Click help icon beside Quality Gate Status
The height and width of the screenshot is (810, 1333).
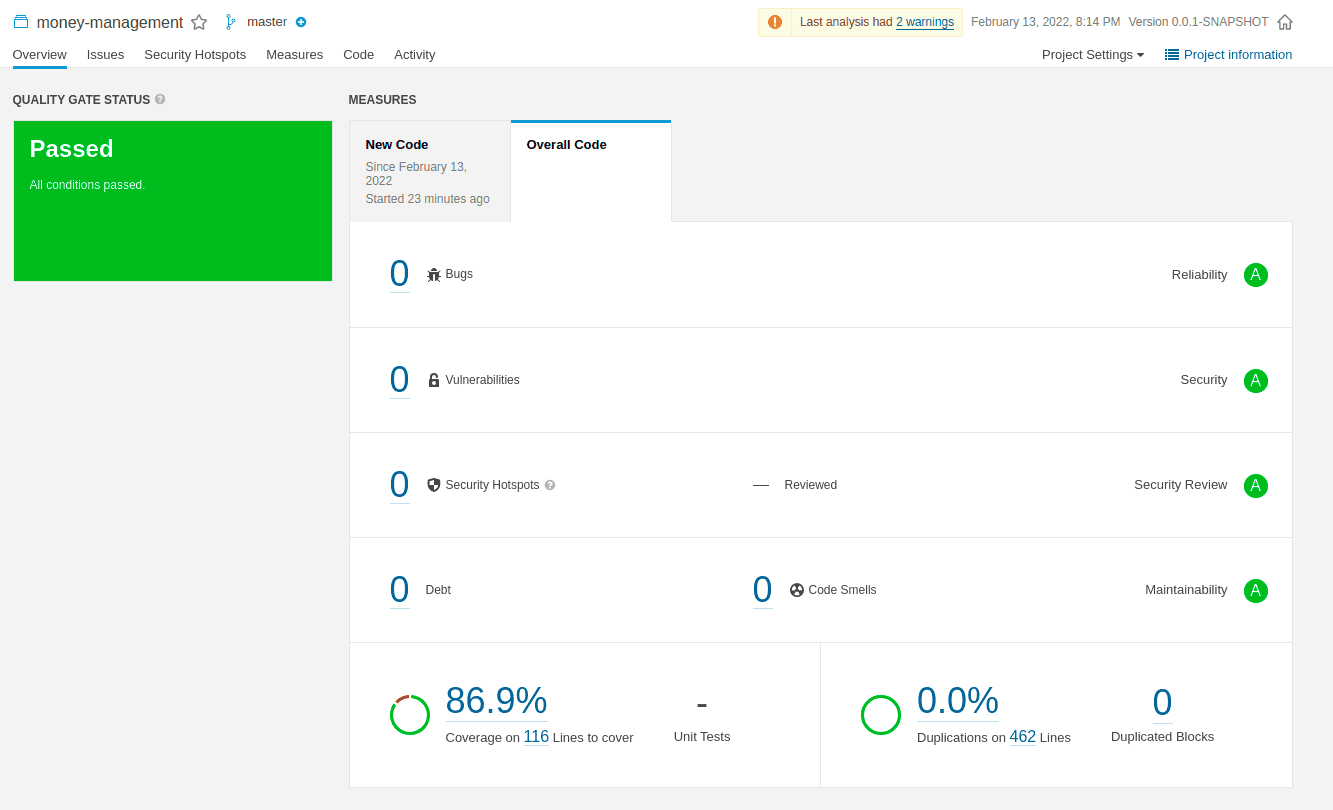(x=160, y=100)
